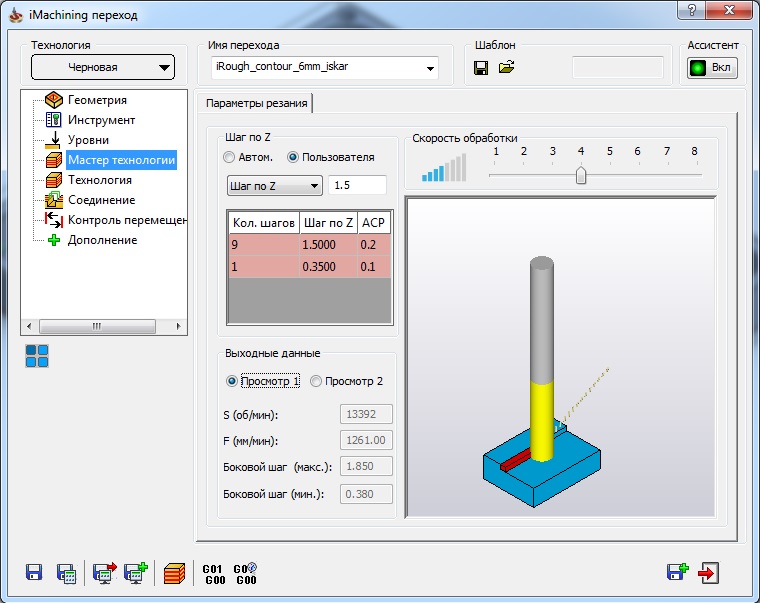The height and width of the screenshot is (603, 760).
Task: Click the Инструмент tree icon
Action: [x=53, y=120]
